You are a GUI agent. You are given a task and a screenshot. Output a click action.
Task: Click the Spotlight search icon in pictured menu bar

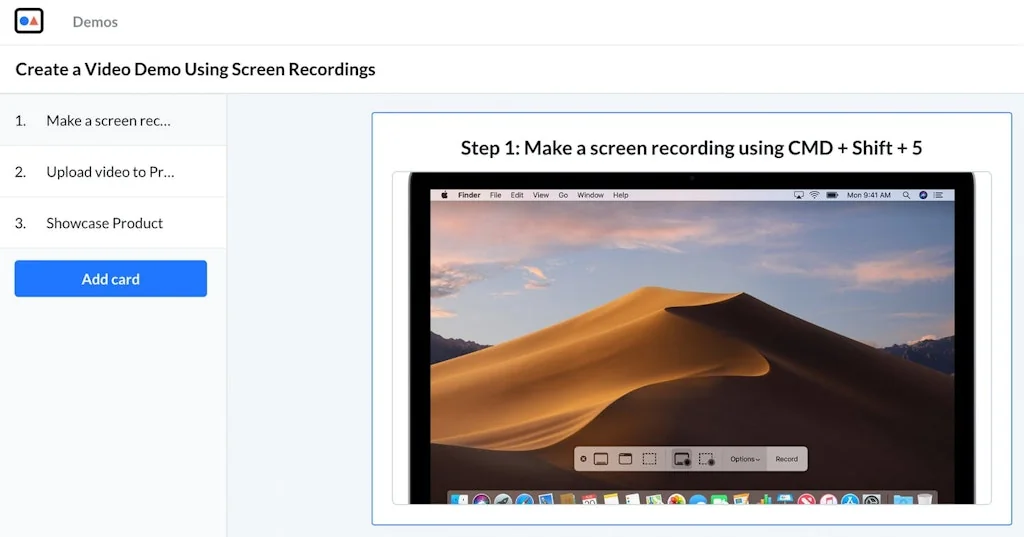point(906,195)
